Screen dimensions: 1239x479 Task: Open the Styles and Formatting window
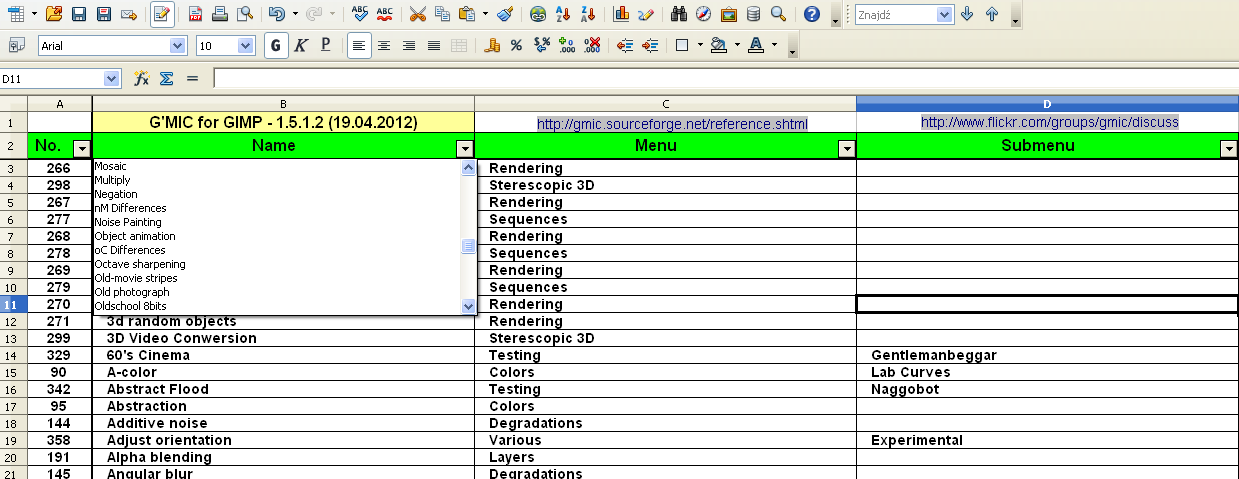17,45
